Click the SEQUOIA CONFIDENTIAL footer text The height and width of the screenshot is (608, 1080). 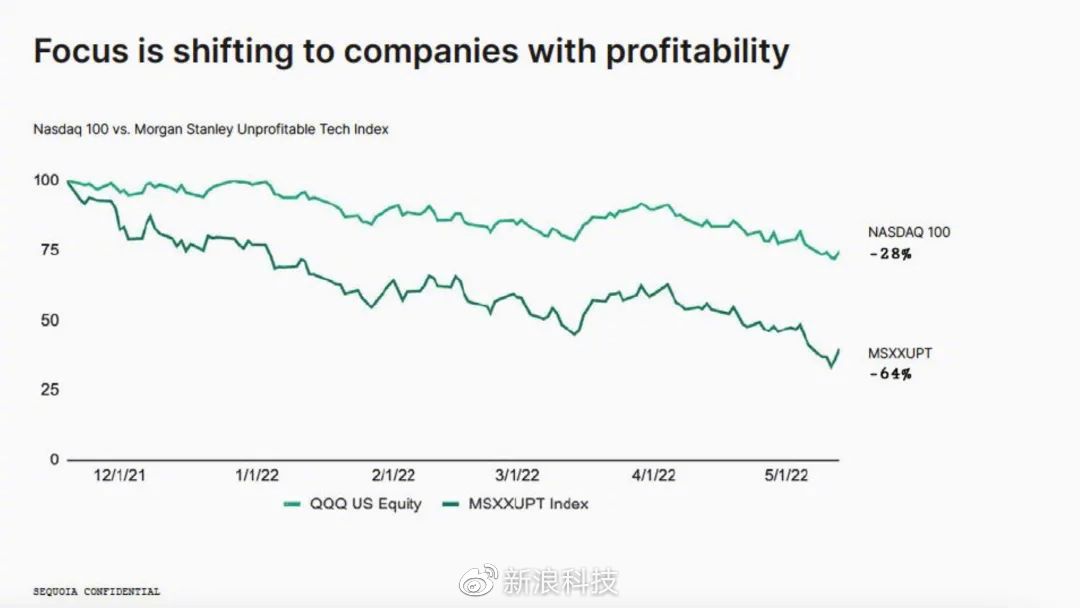pyautogui.click(x=96, y=592)
